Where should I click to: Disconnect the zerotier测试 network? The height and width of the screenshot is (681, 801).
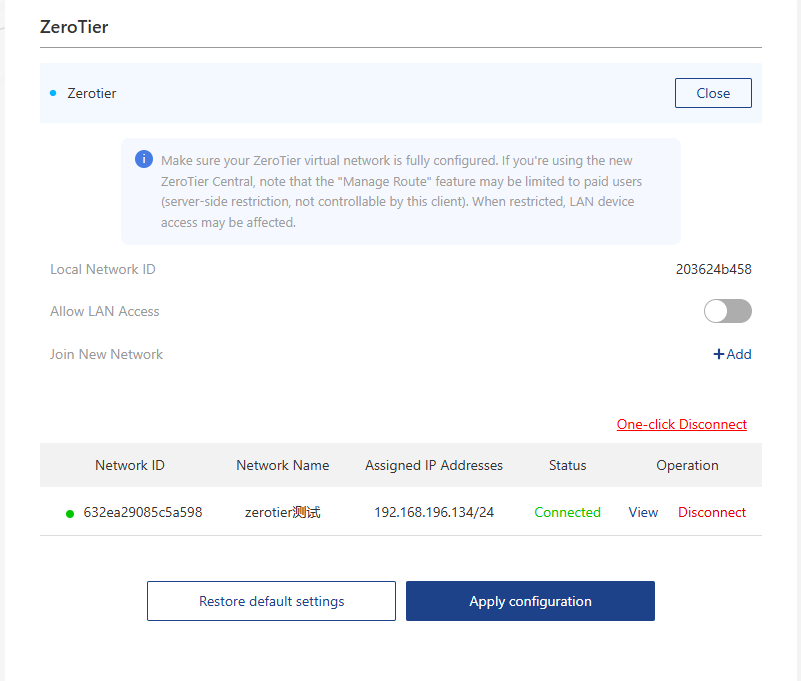click(712, 512)
